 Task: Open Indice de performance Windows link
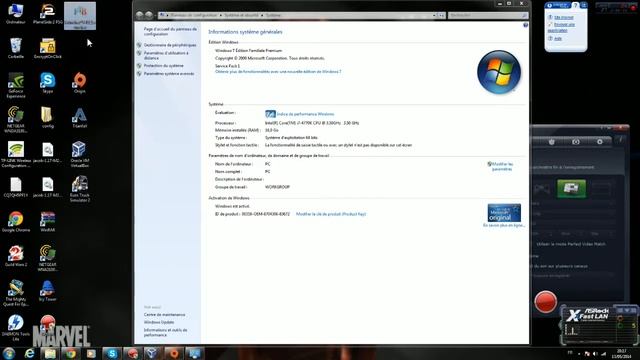pyautogui.click(x=305, y=114)
